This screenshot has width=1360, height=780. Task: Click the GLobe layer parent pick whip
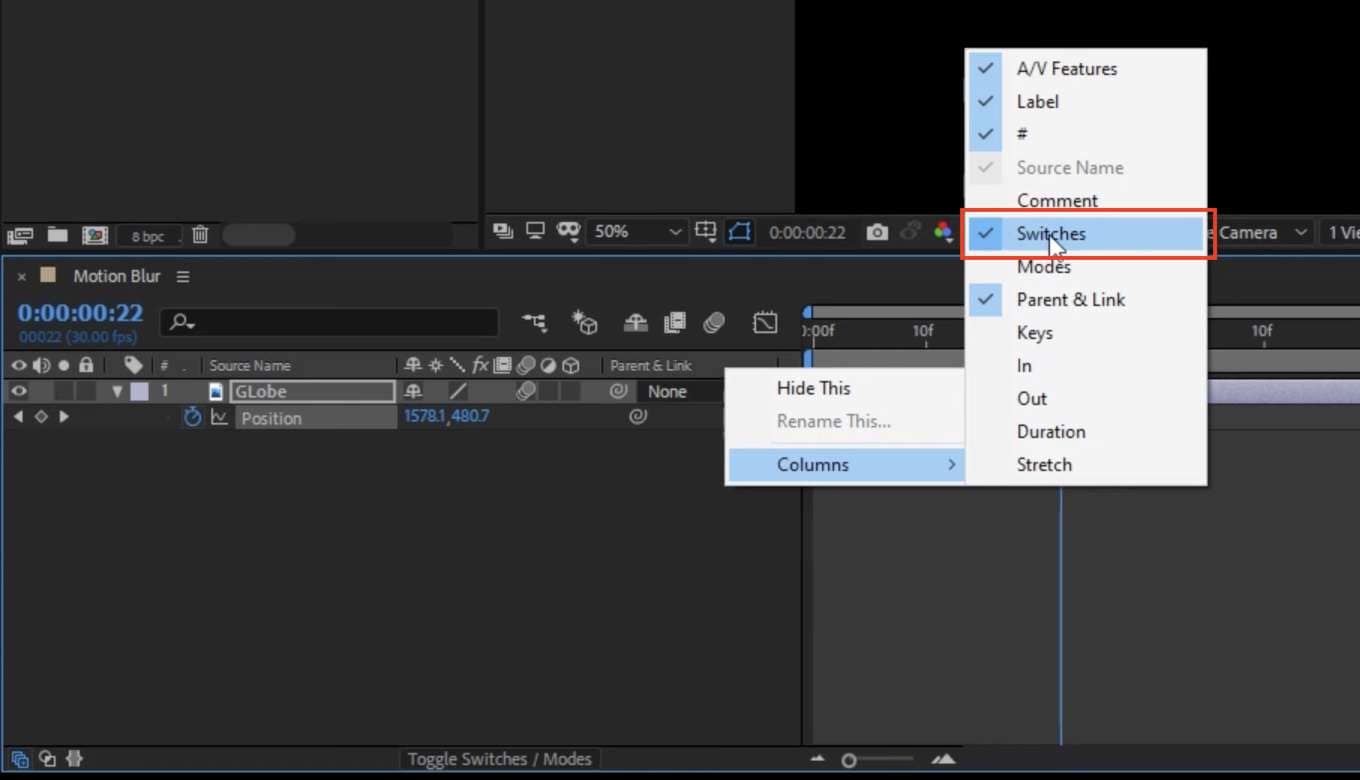[619, 391]
